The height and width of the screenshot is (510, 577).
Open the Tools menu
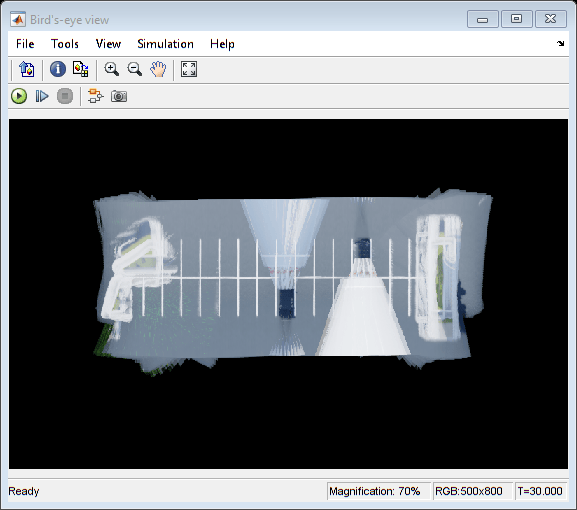(65, 44)
